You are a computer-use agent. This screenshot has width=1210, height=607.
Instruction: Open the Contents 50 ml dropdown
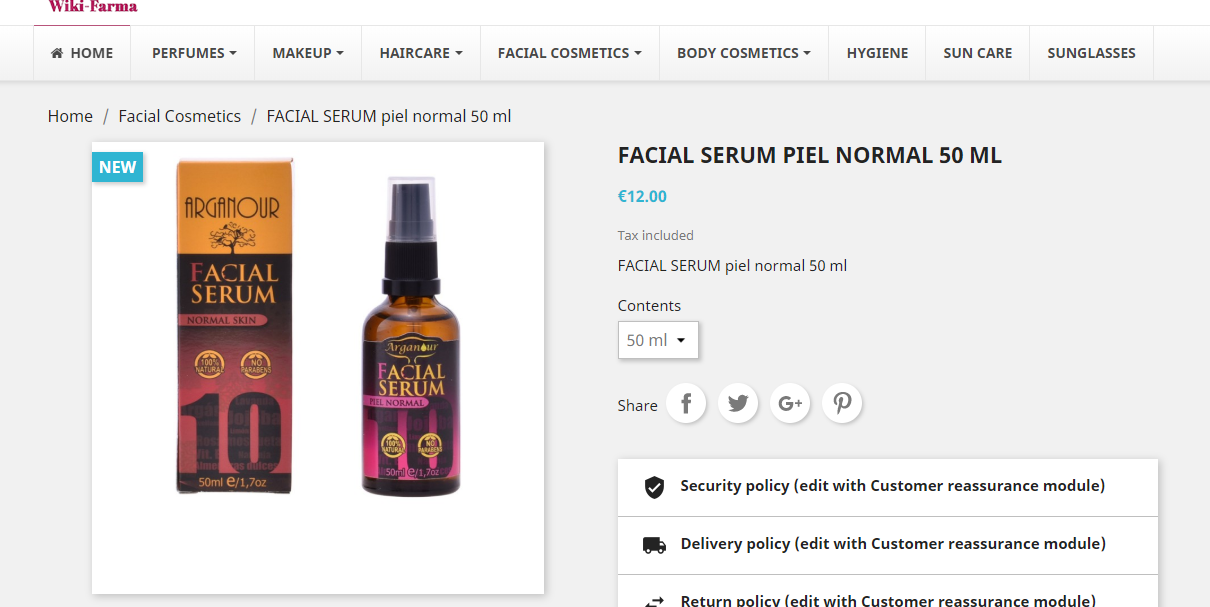(x=658, y=340)
